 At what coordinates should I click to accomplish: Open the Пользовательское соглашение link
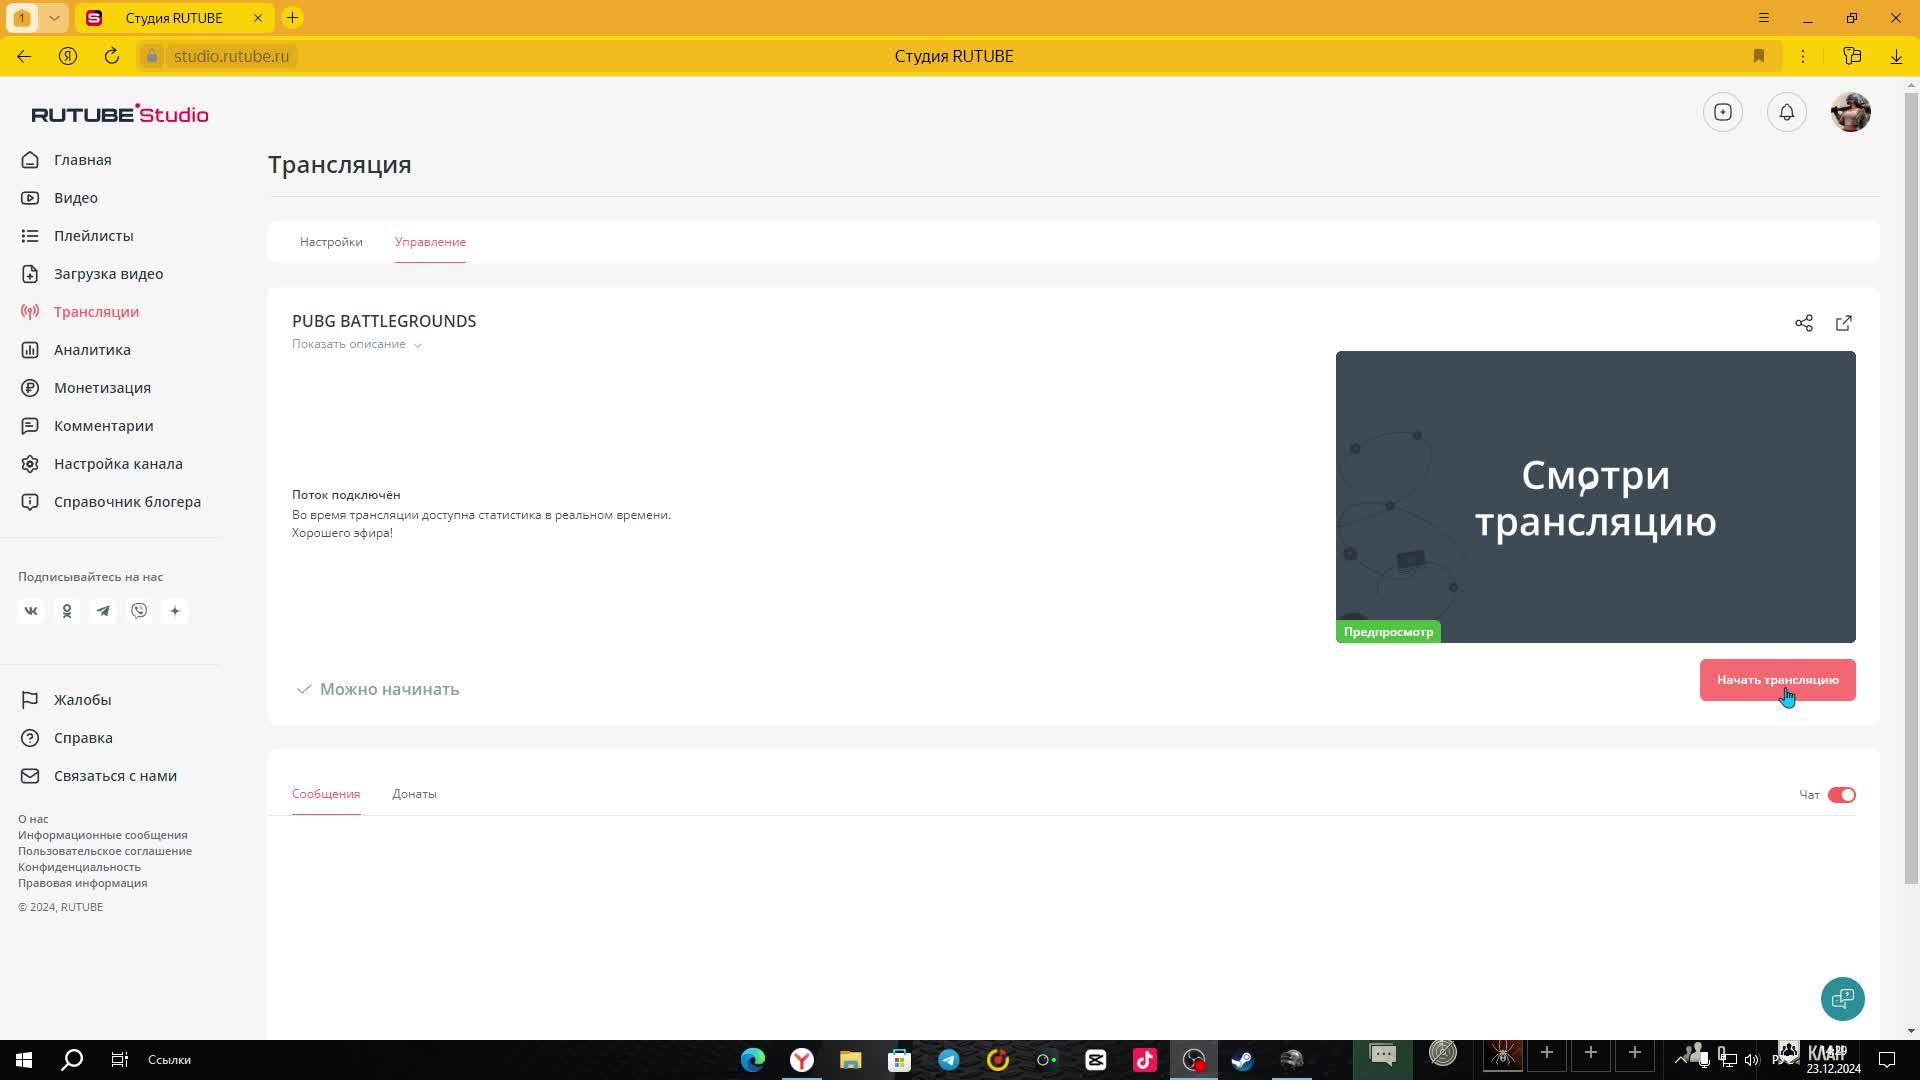(105, 851)
